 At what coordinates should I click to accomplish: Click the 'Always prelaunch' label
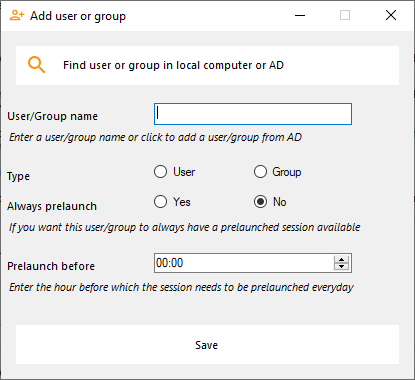(52, 206)
